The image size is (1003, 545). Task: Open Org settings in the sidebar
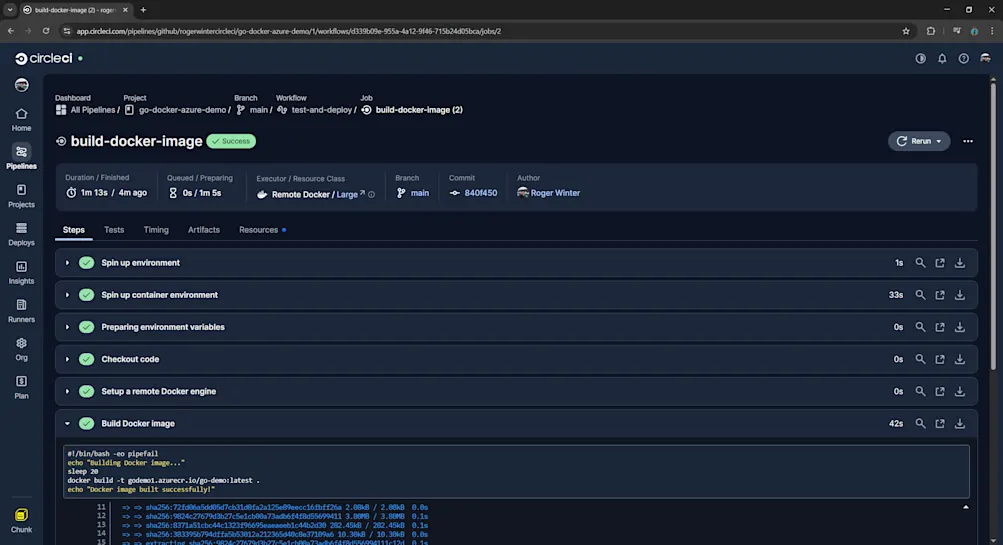(21, 350)
